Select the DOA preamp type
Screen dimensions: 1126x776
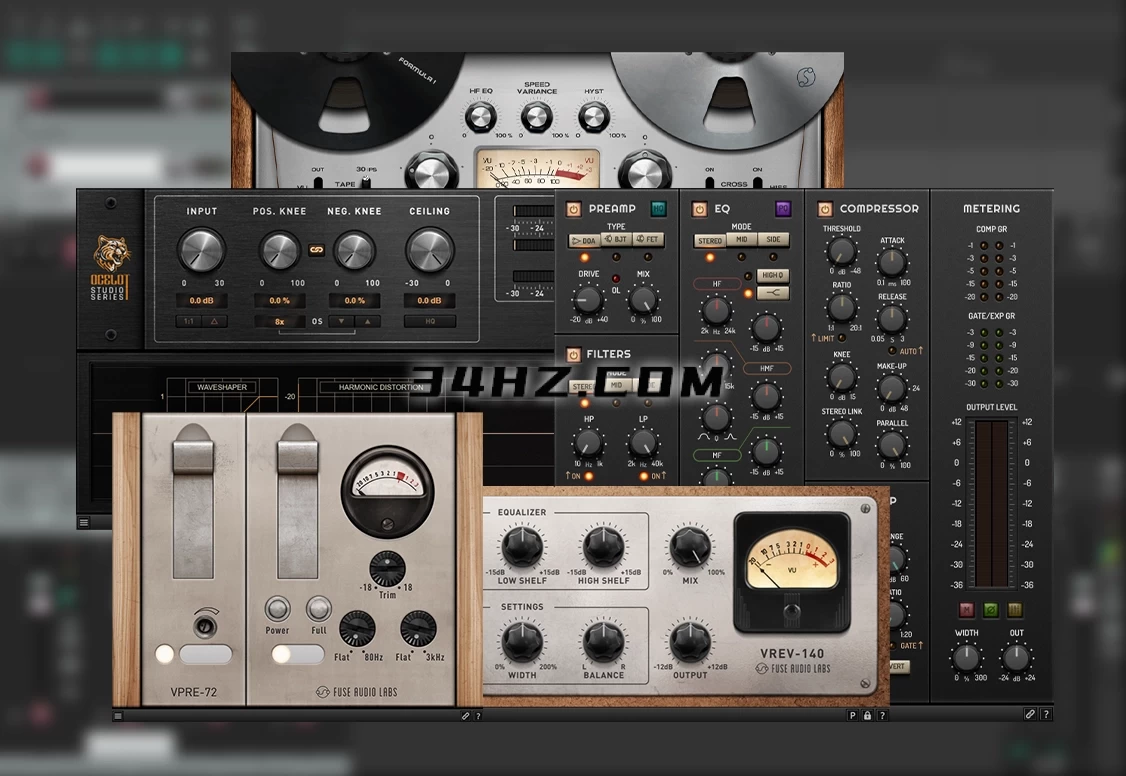(585, 240)
